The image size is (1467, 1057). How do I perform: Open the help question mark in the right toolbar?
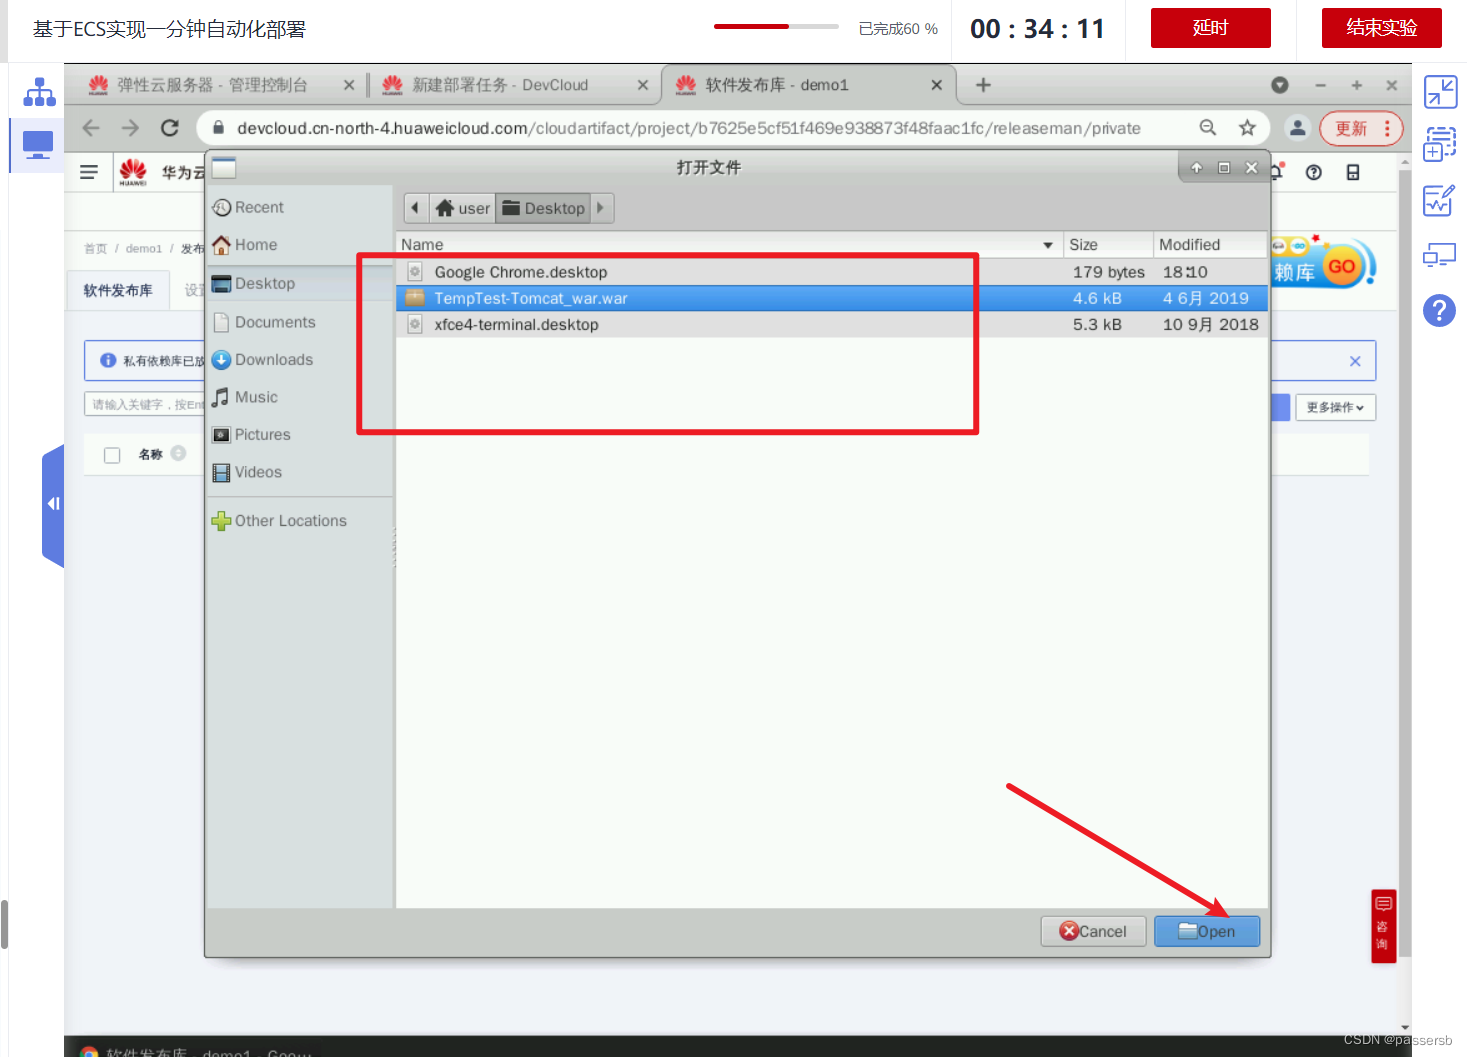1439,310
